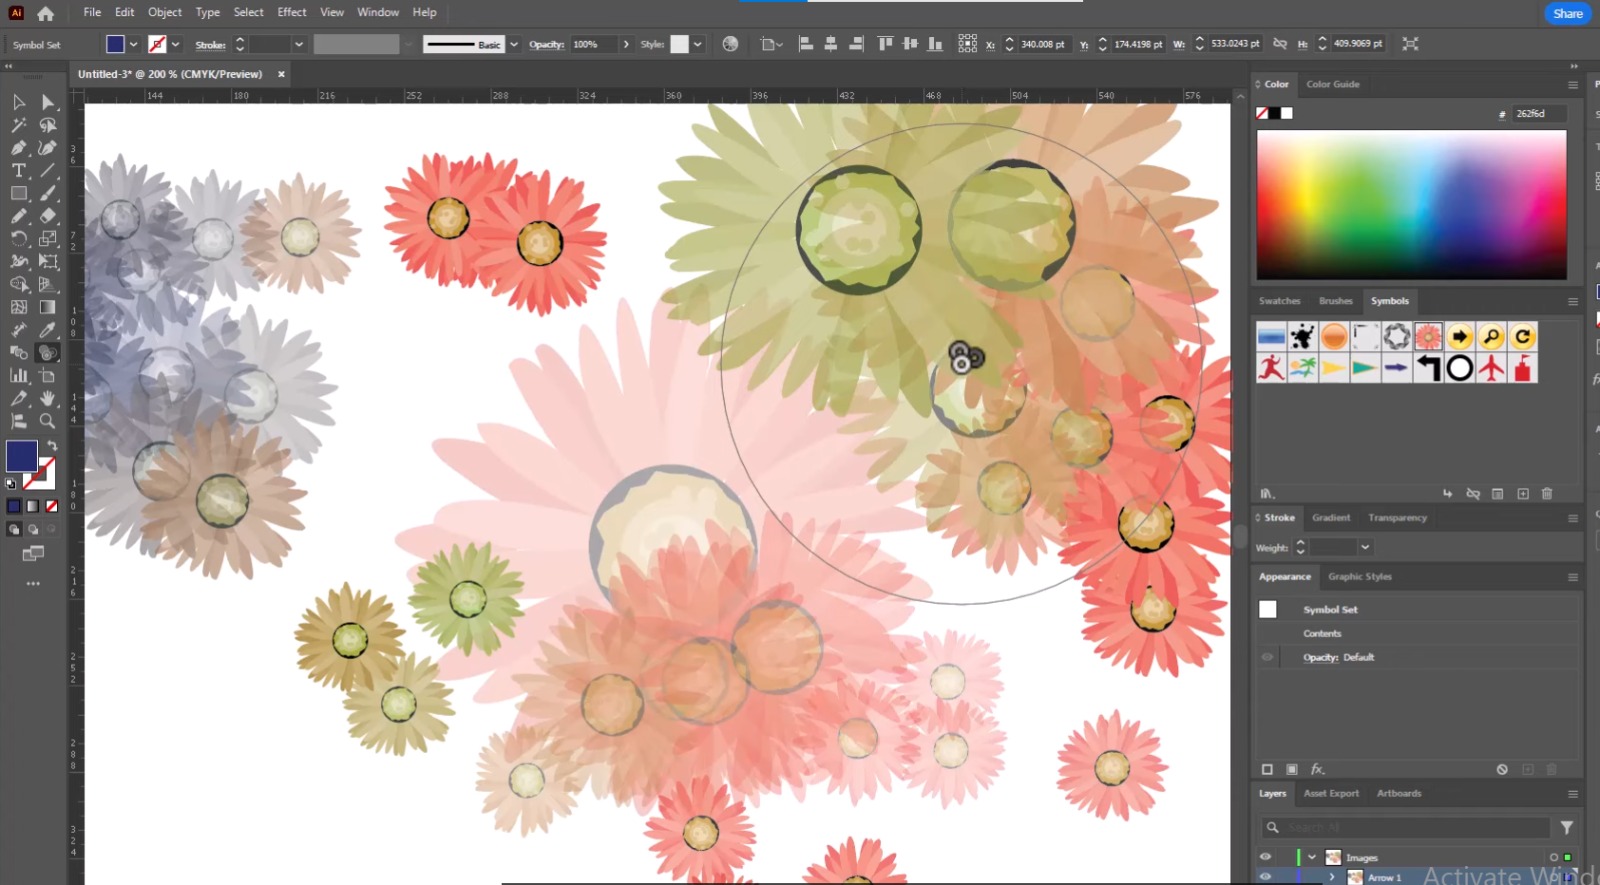Switch to the Swatches tab
The height and width of the screenshot is (885, 1600).
pyautogui.click(x=1280, y=301)
